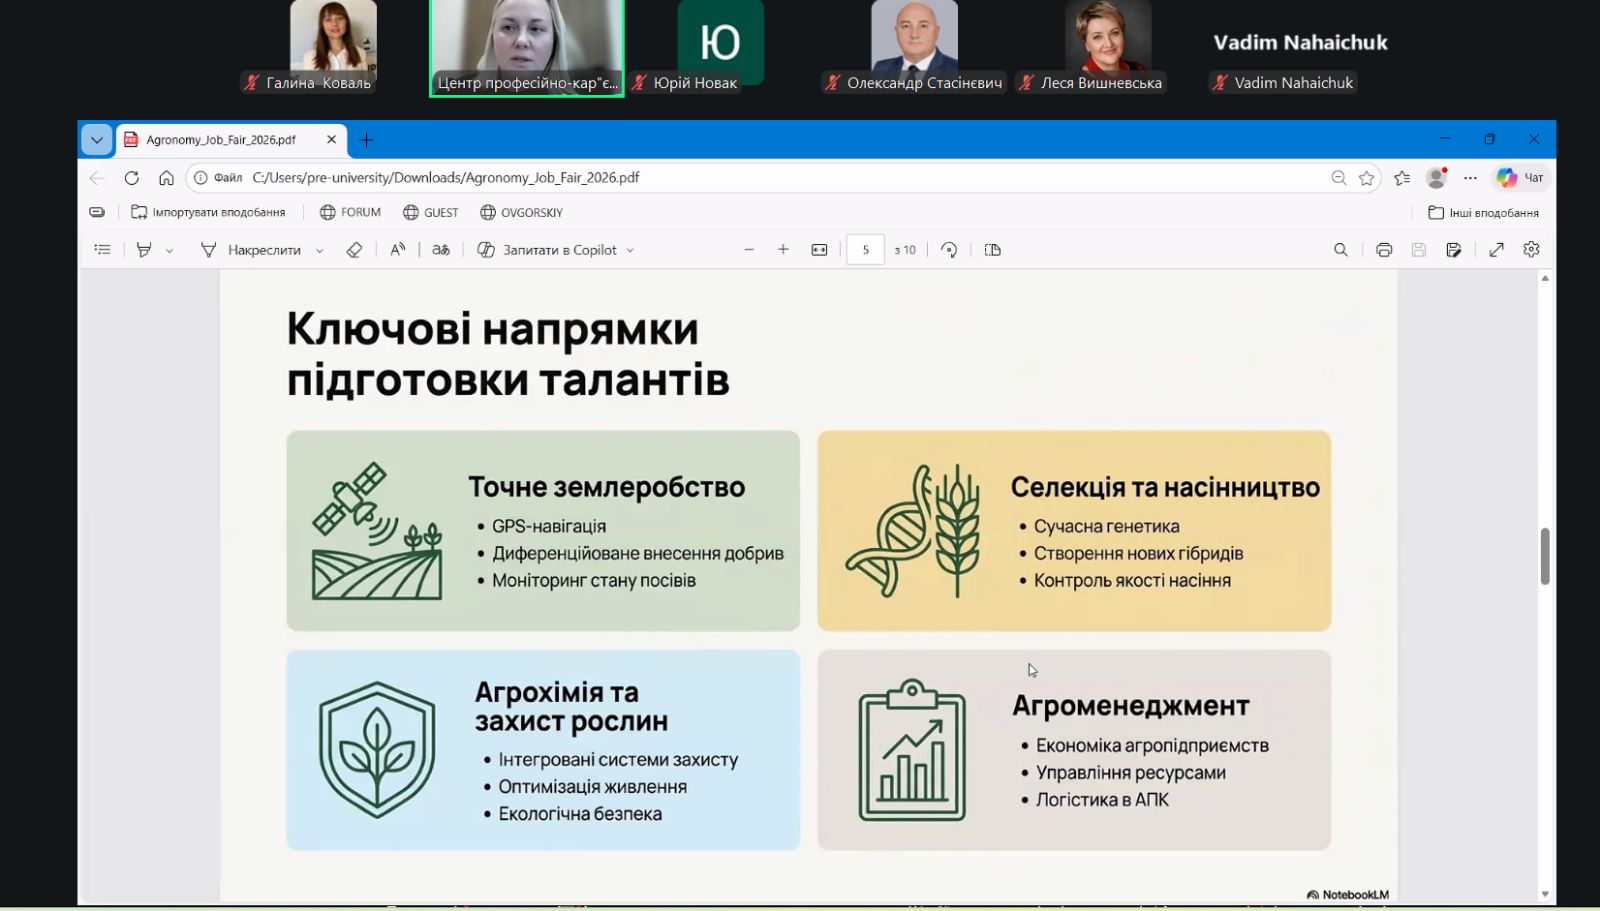The width and height of the screenshot is (1600, 911).
Task: Open the Чат Copilot button
Action: 1520,178
